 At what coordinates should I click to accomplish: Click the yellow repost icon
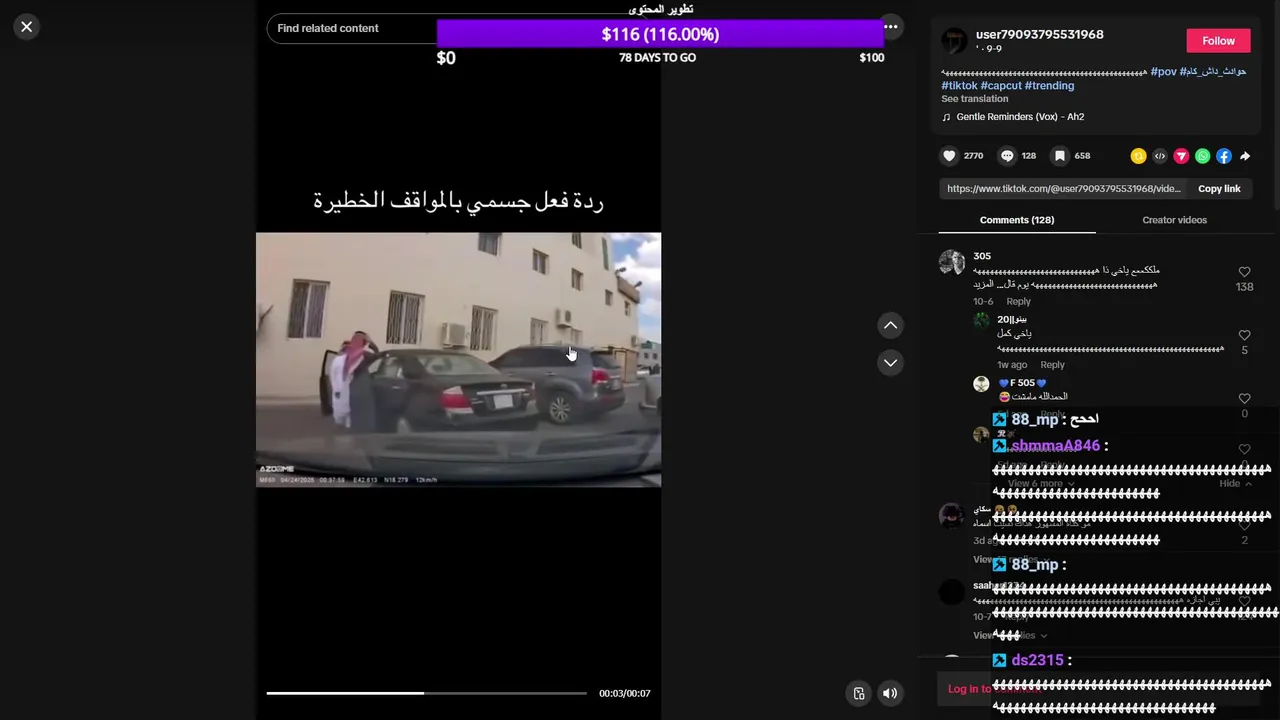click(1138, 156)
